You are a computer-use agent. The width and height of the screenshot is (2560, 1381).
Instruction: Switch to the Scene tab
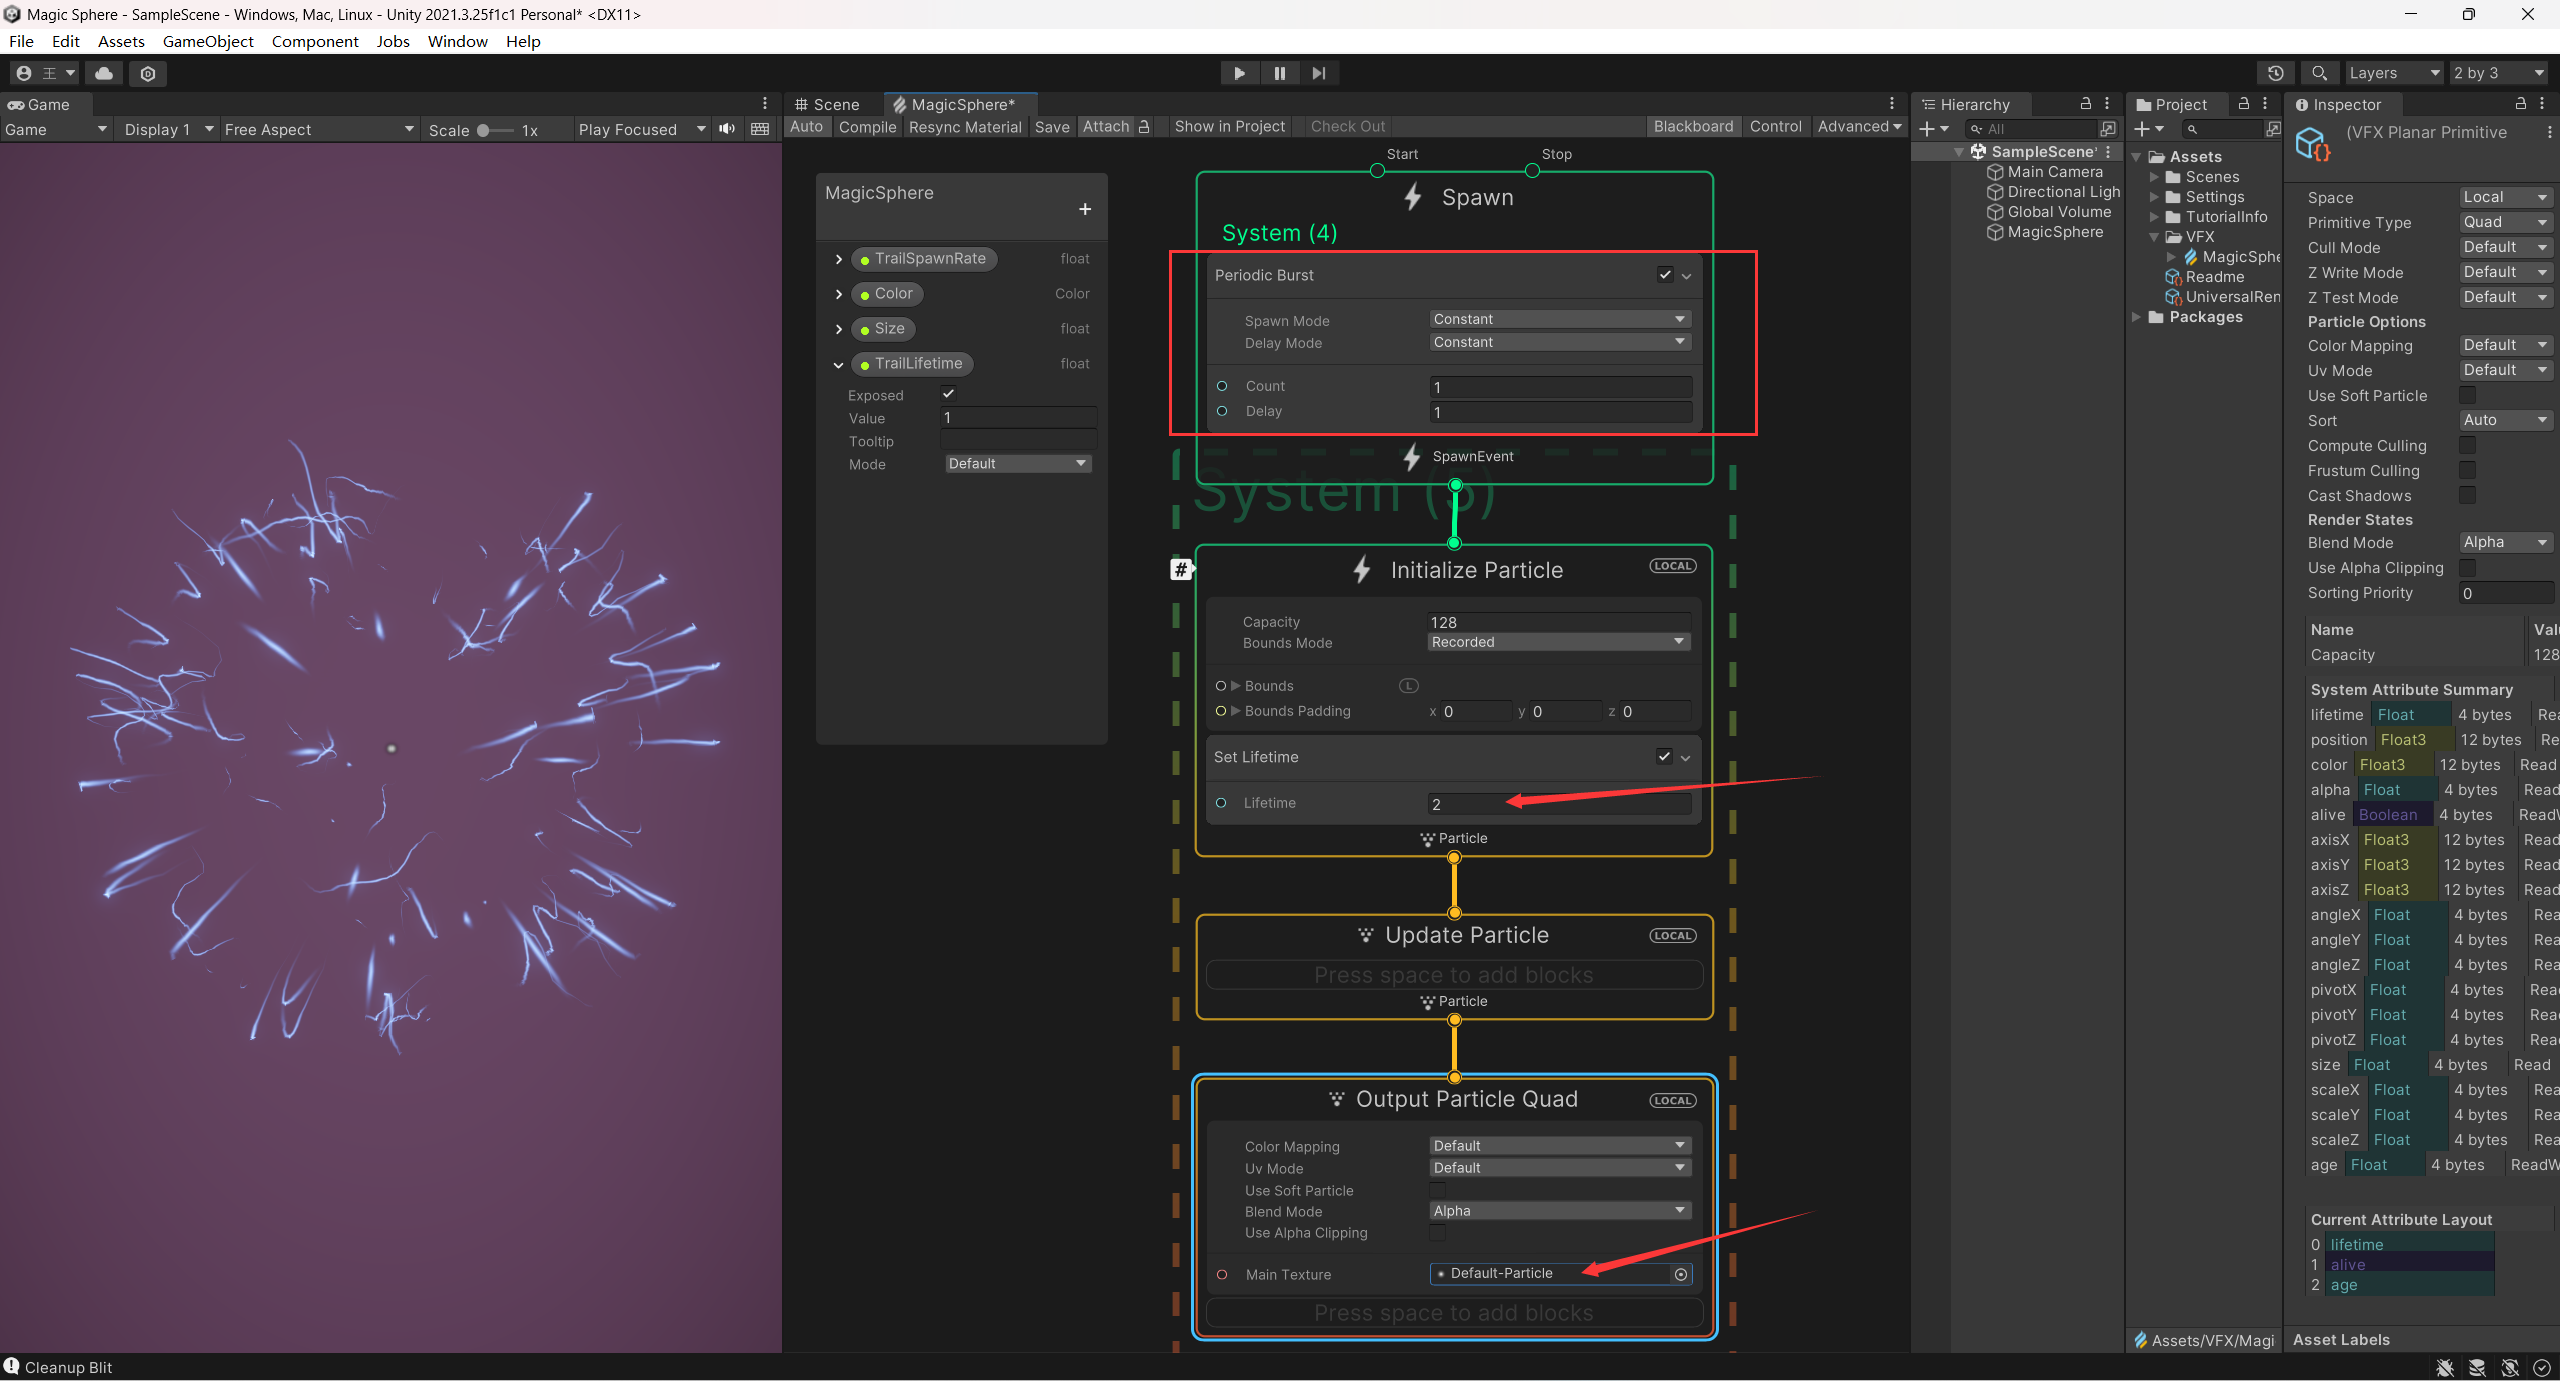828,104
